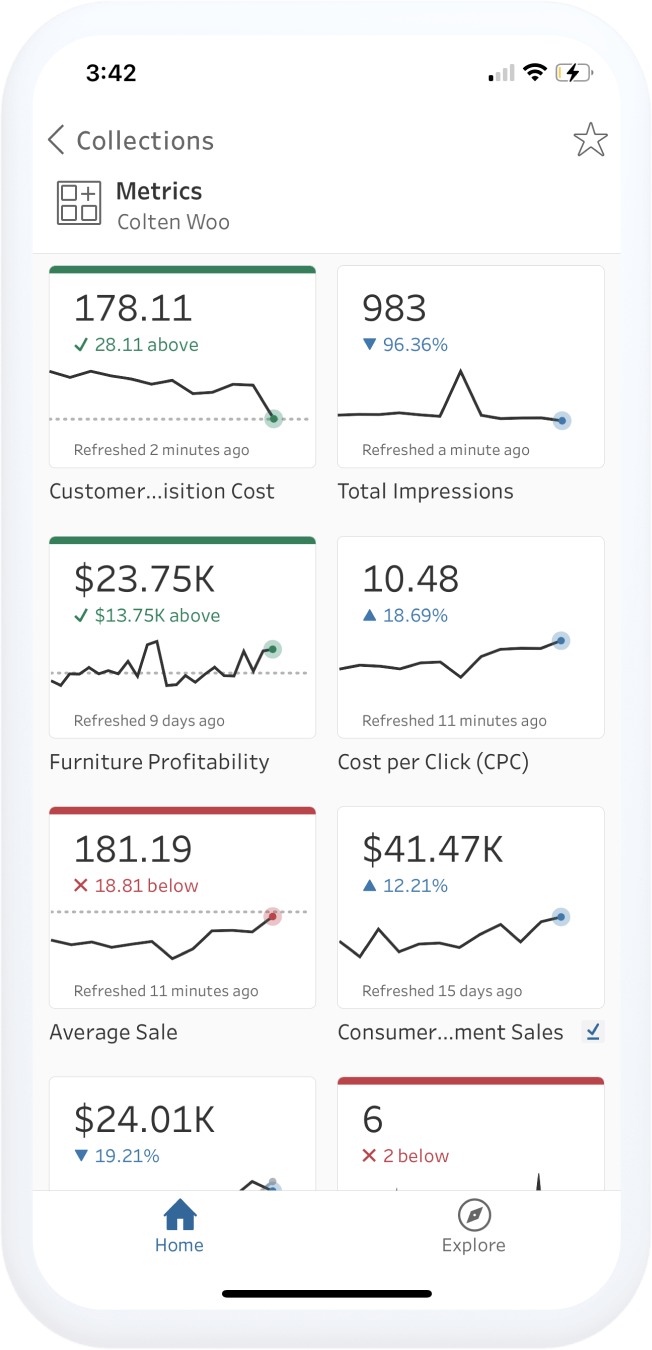
Task: Click the Customer…isition Cost label
Action: (162, 491)
